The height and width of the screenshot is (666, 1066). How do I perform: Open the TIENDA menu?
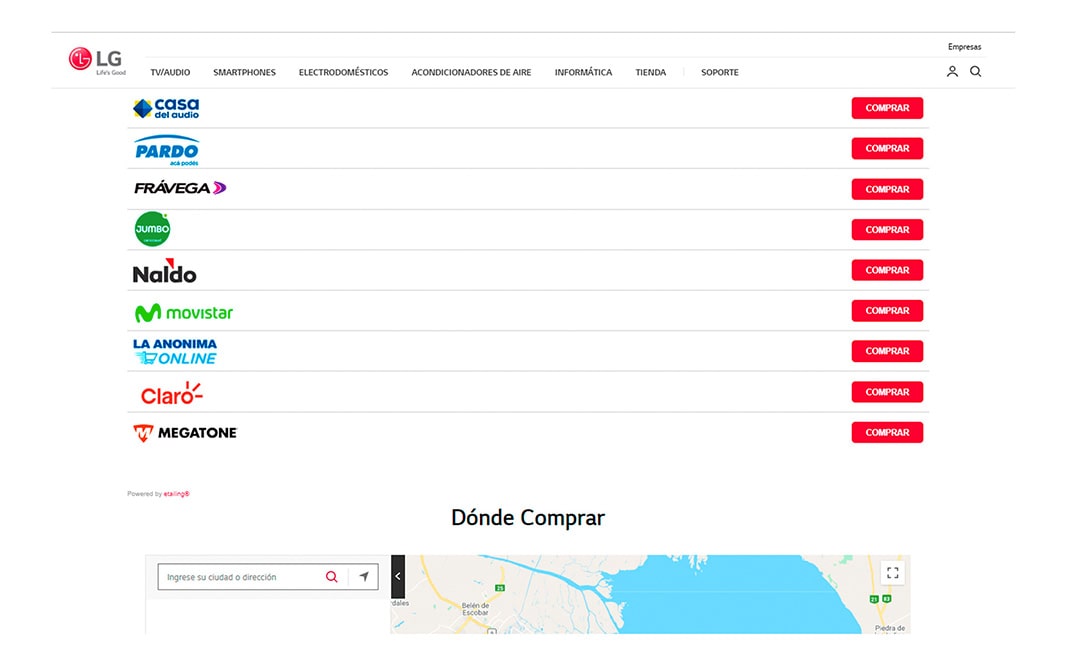(651, 72)
